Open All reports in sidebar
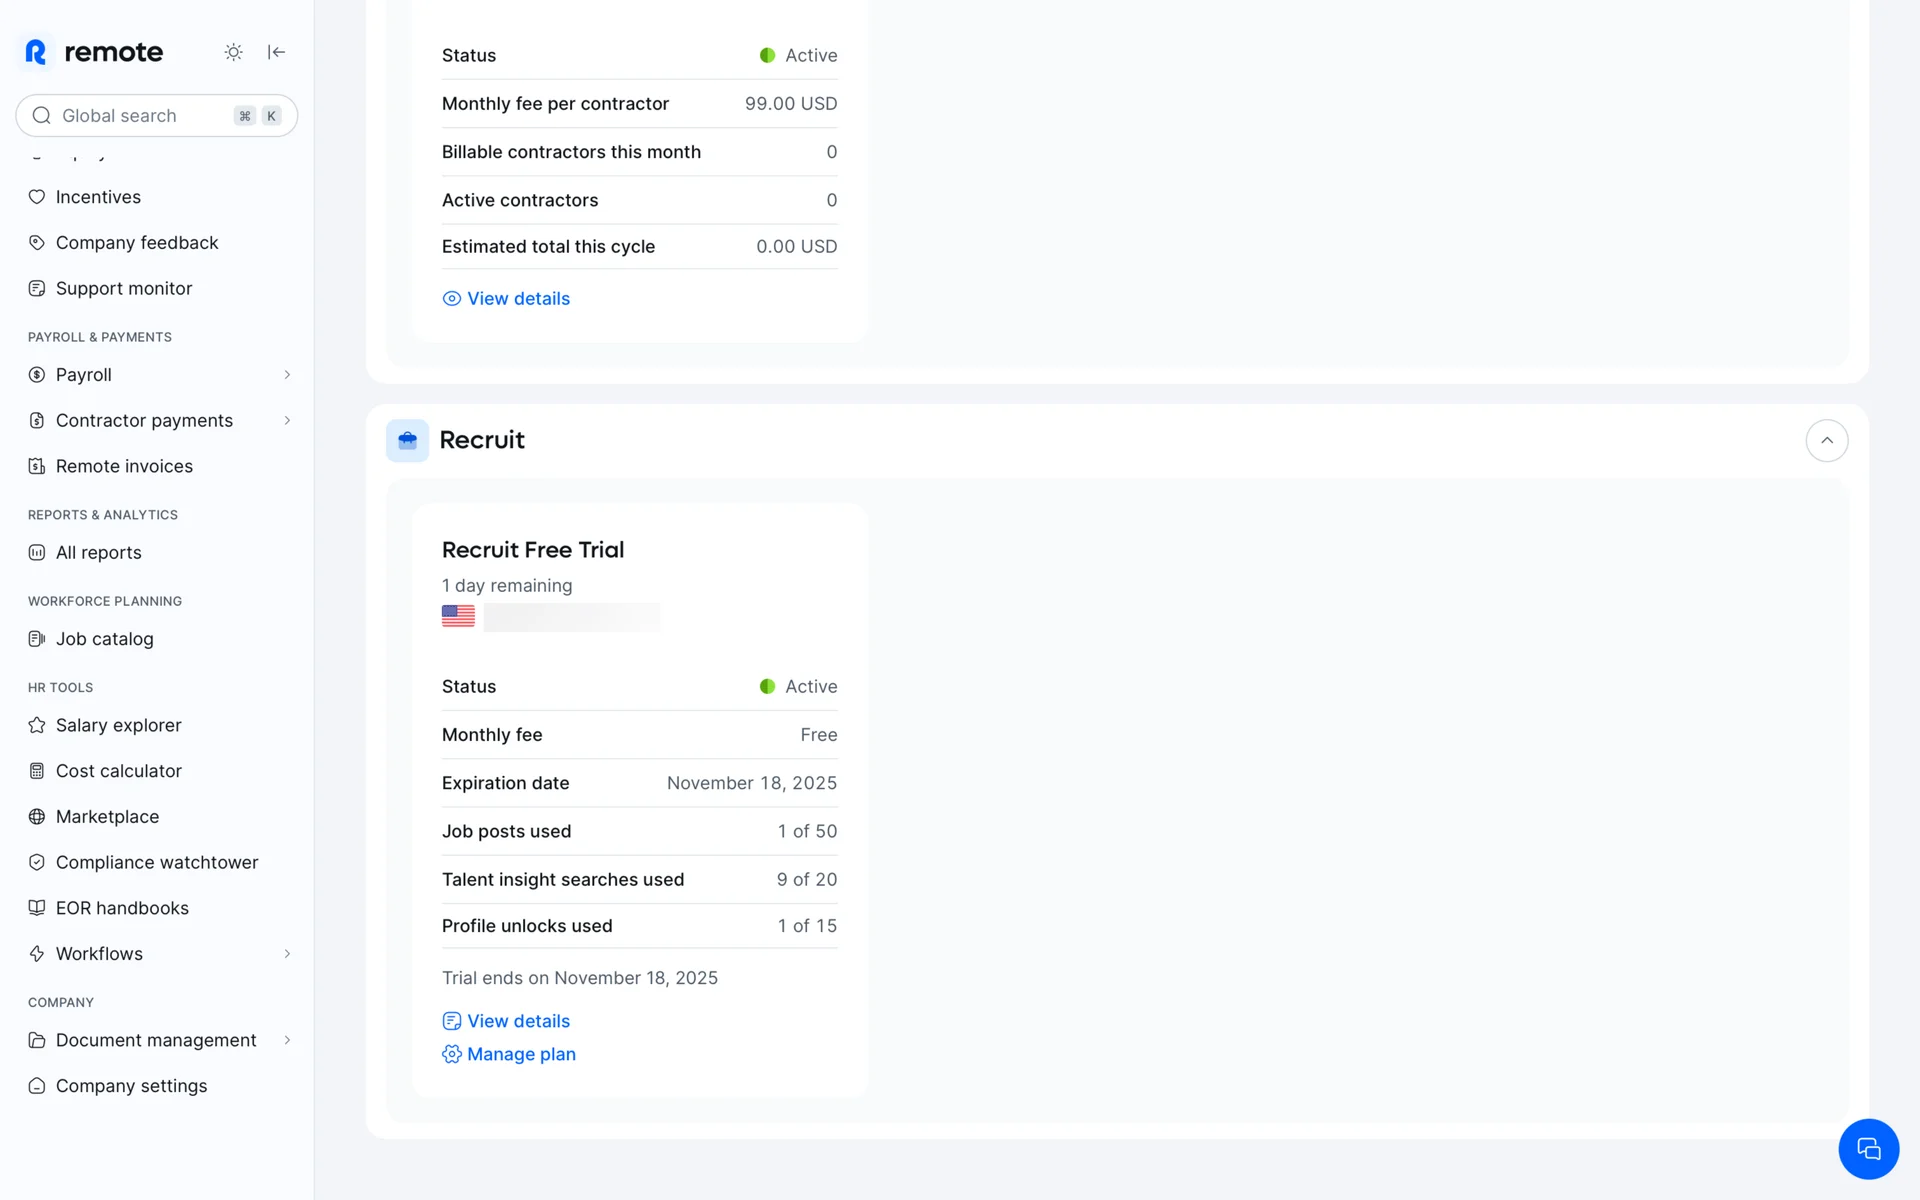The width and height of the screenshot is (1920, 1200). click(98, 553)
